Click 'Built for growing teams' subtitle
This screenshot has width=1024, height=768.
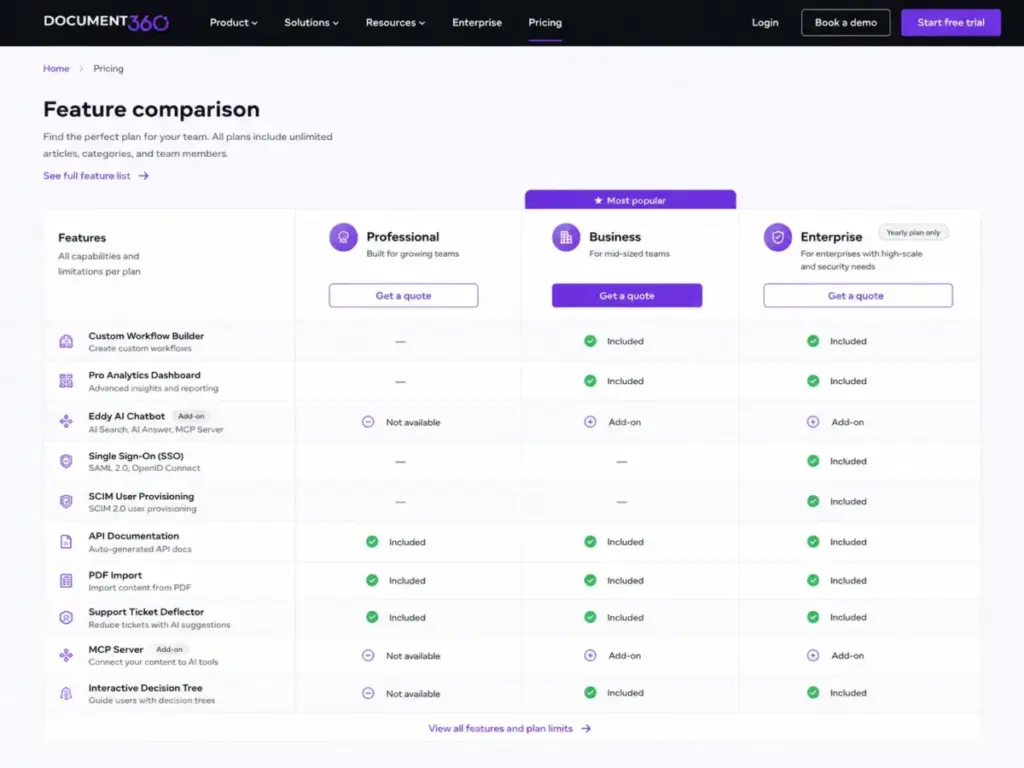413,253
